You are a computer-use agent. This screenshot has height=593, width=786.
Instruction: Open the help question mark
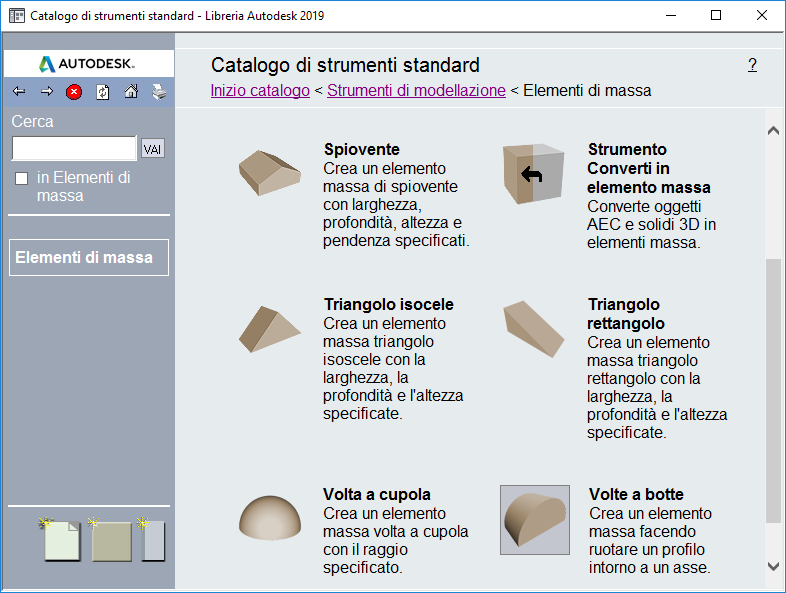coord(752,65)
